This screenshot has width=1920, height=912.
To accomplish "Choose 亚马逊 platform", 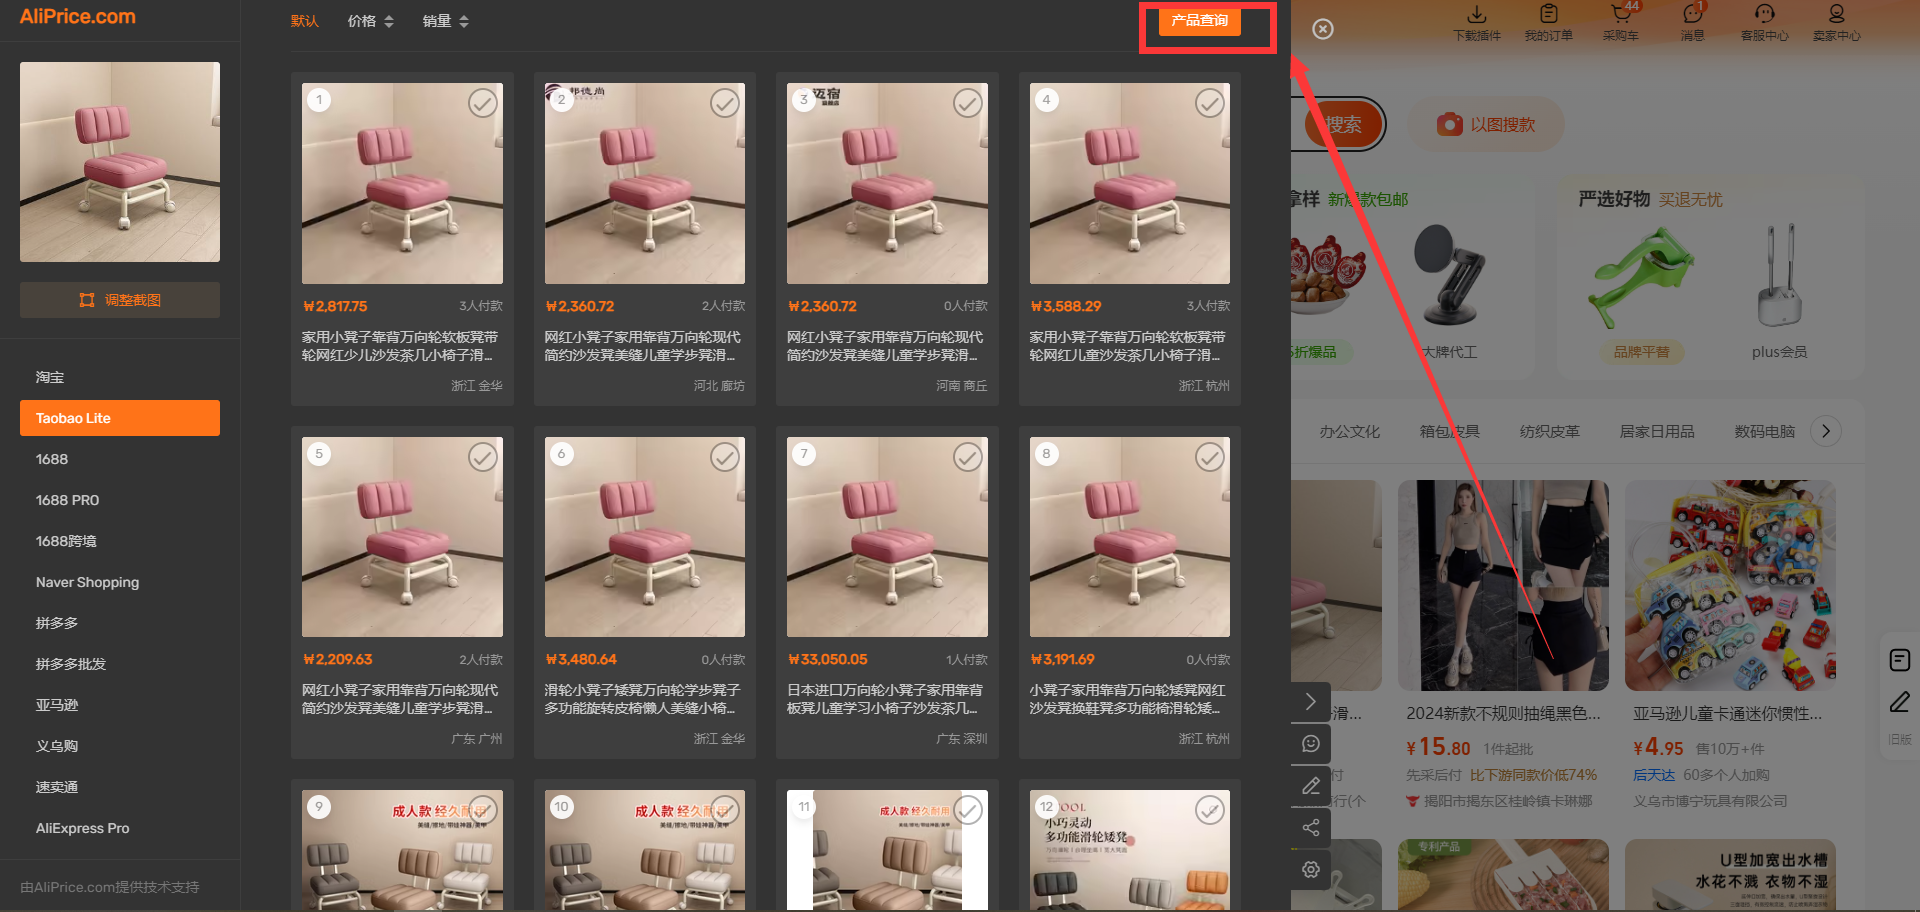I will 120,705.
